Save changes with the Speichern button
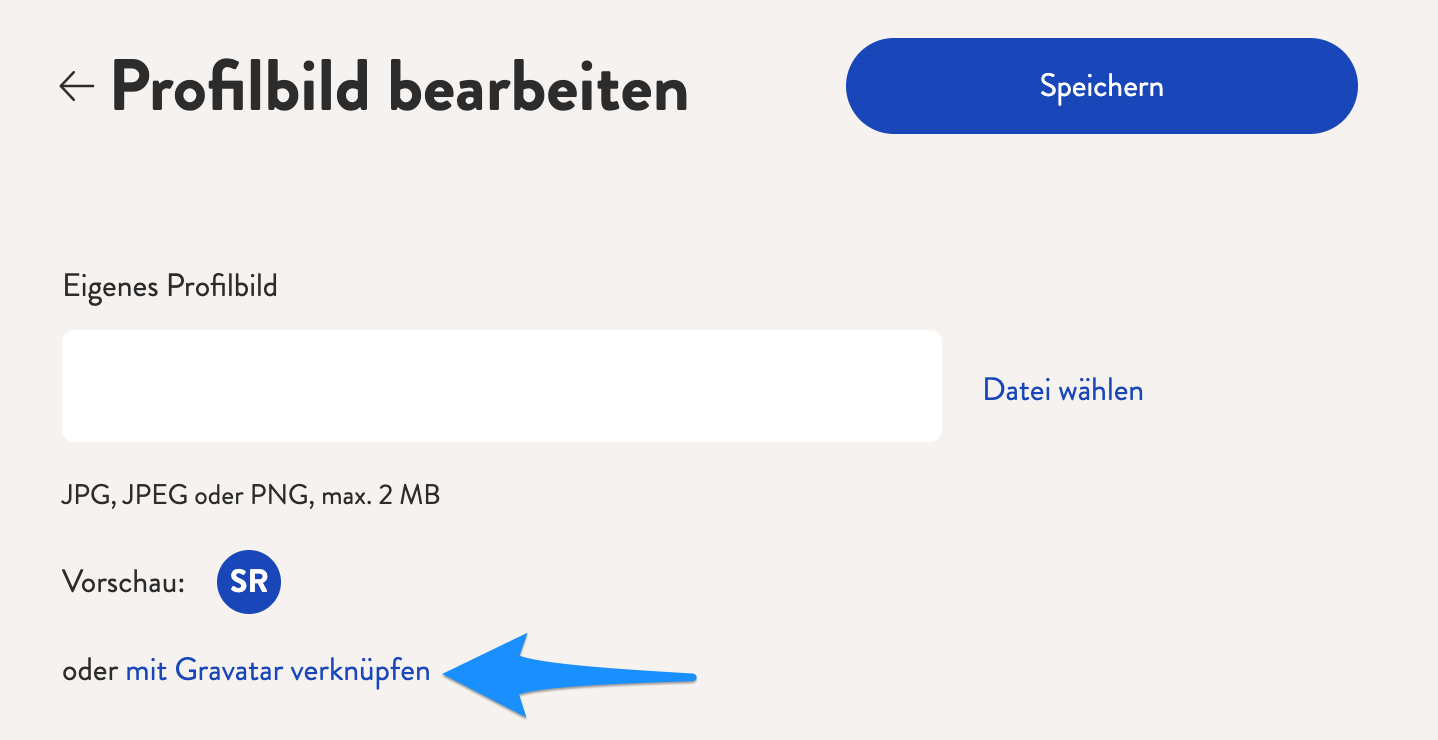Screen dimensions: 1438x740 tap(1101, 86)
